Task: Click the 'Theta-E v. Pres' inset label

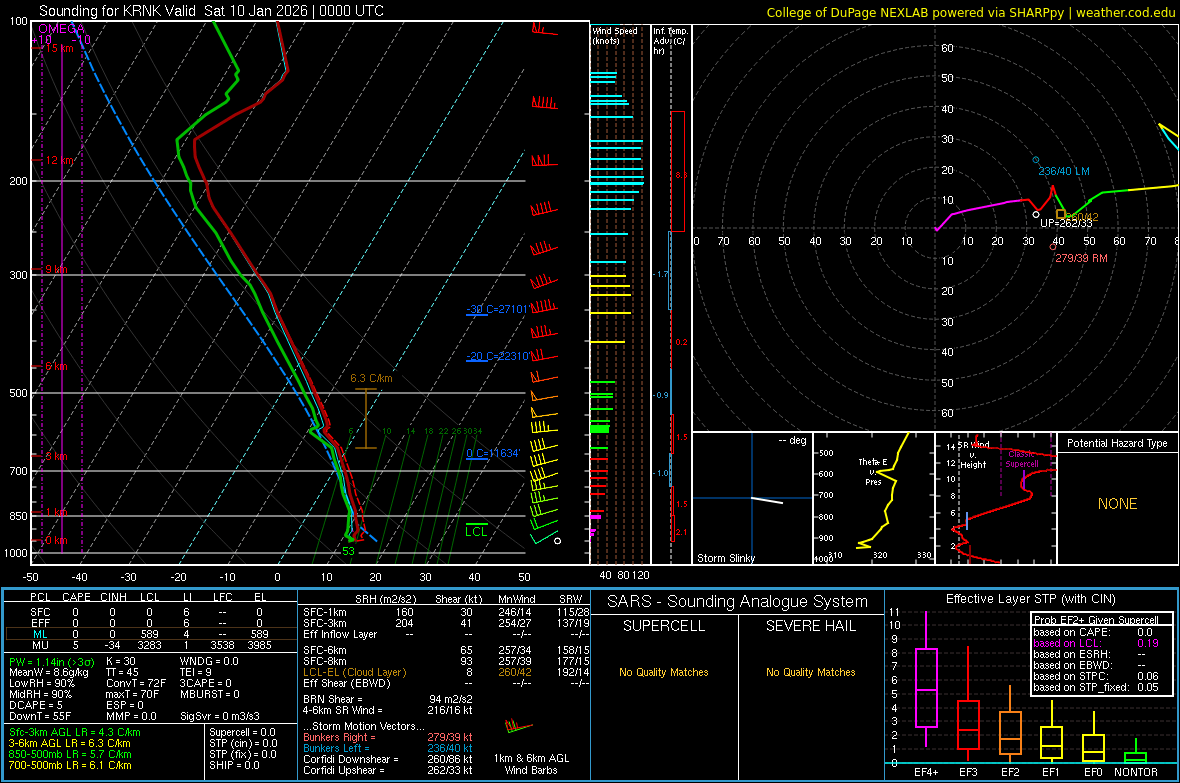Action: (x=873, y=472)
